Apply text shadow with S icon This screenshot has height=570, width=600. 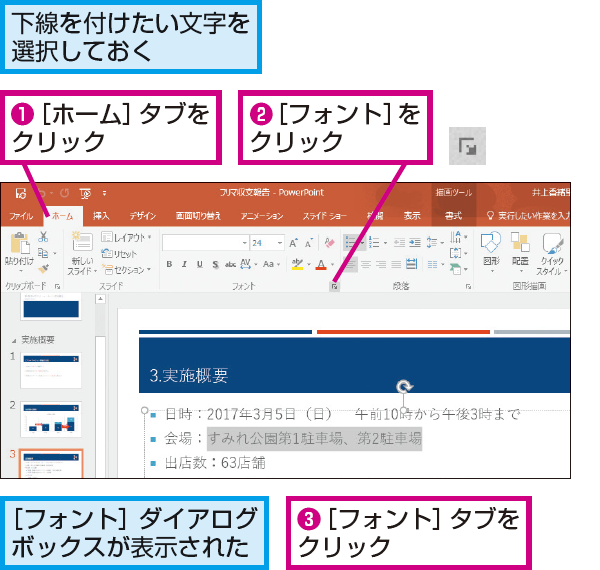tap(215, 264)
